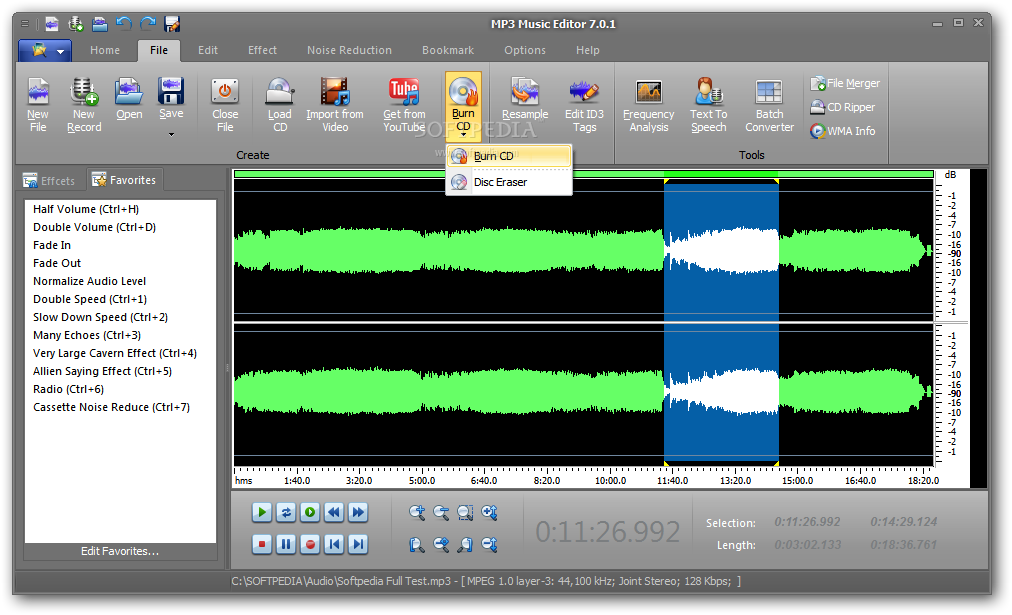Select Fade In favorite
Image resolution: width=1012 pixels, height=615 pixels.
tap(52, 245)
